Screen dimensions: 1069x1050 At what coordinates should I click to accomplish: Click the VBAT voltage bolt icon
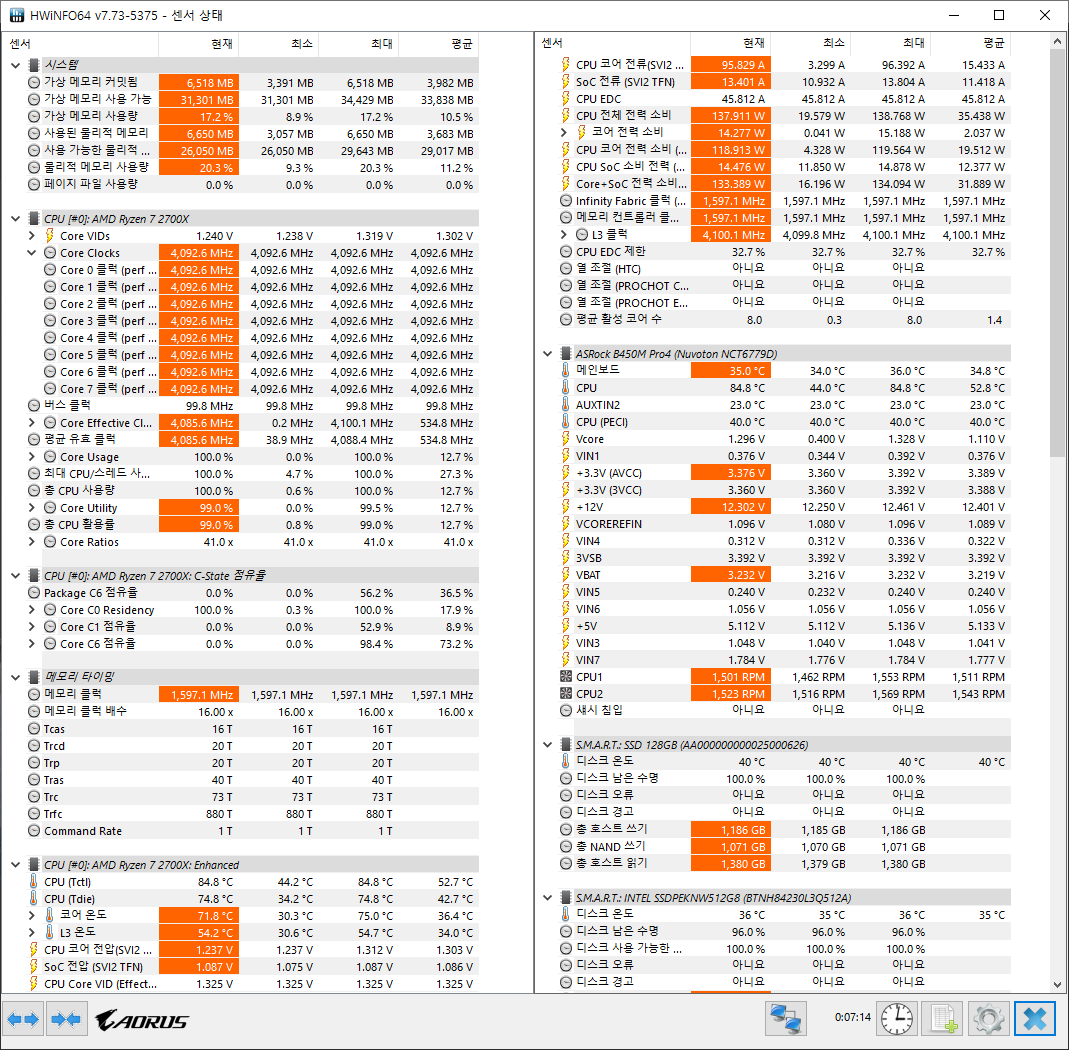565,575
